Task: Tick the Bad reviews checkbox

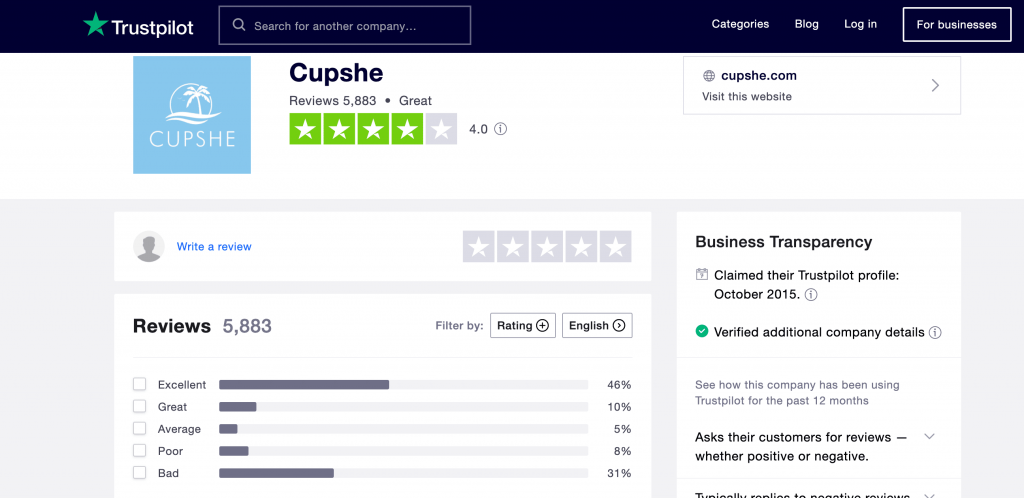Action: [140, 473]
